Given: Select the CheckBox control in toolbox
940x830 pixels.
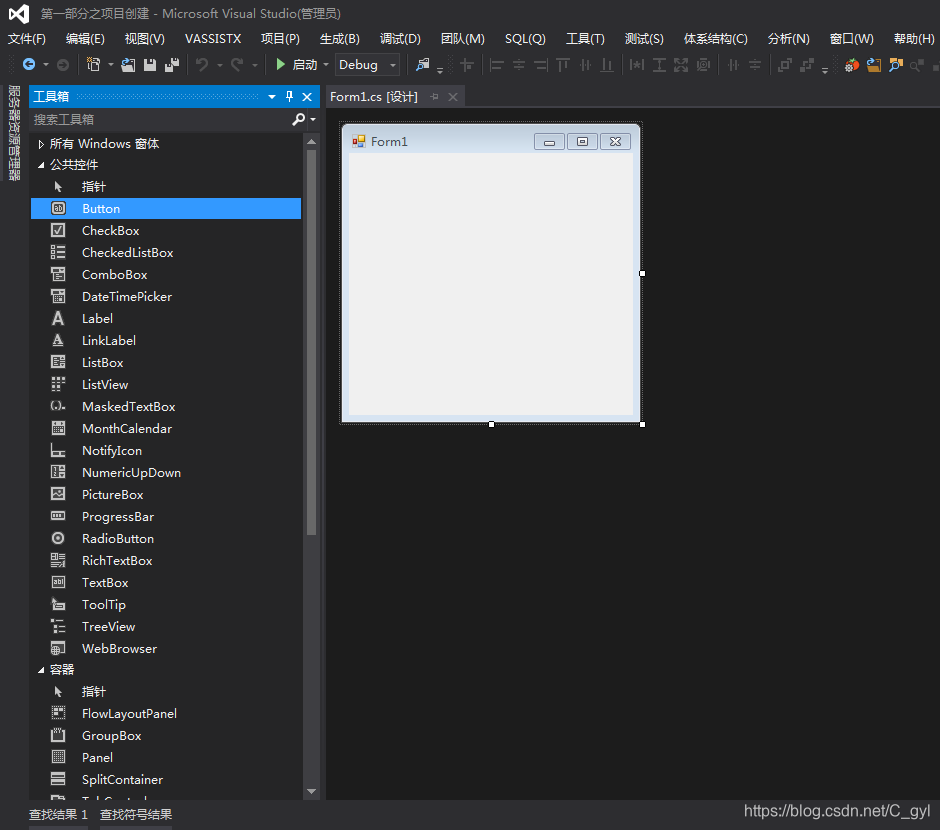Looking at the screenshot, I should (166, 231).
